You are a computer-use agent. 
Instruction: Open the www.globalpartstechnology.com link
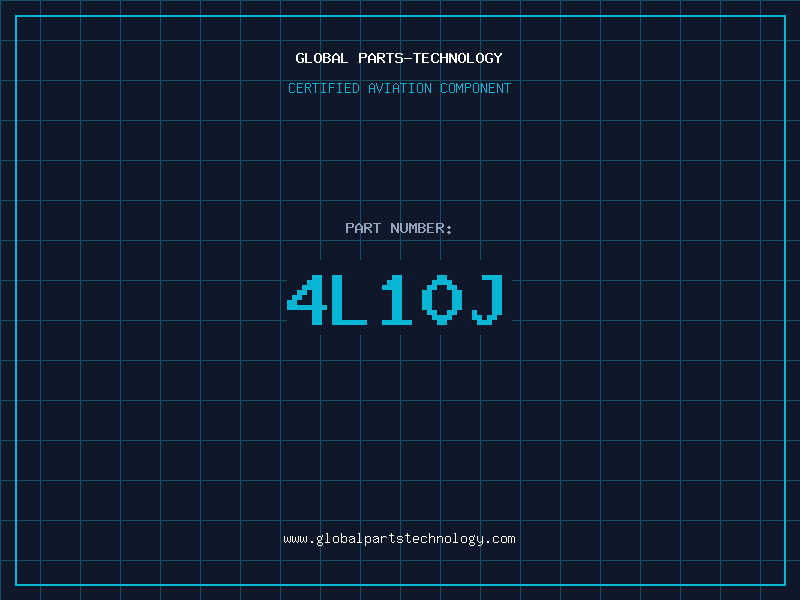point(399,539)
